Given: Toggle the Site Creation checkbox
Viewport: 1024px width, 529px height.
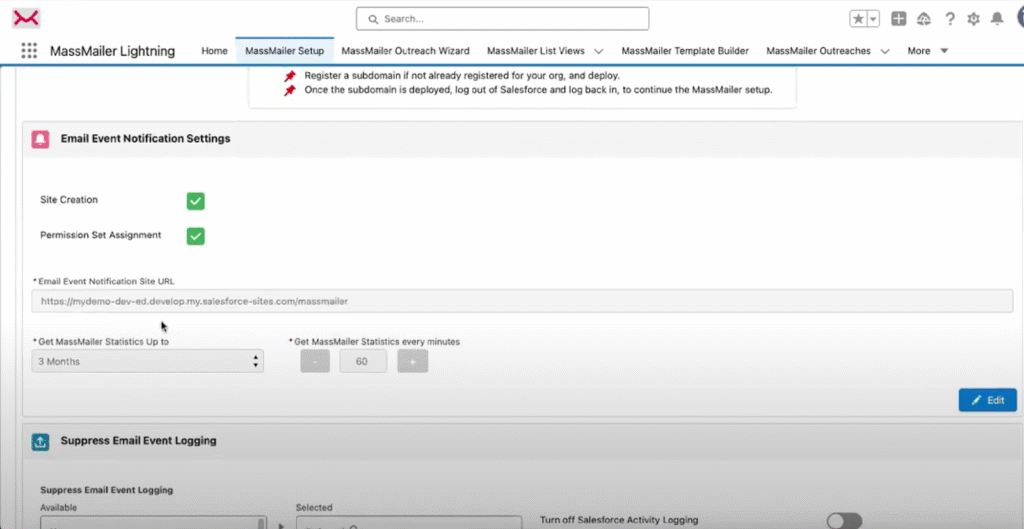Looking at the screenshot, I should pos(196,201).
